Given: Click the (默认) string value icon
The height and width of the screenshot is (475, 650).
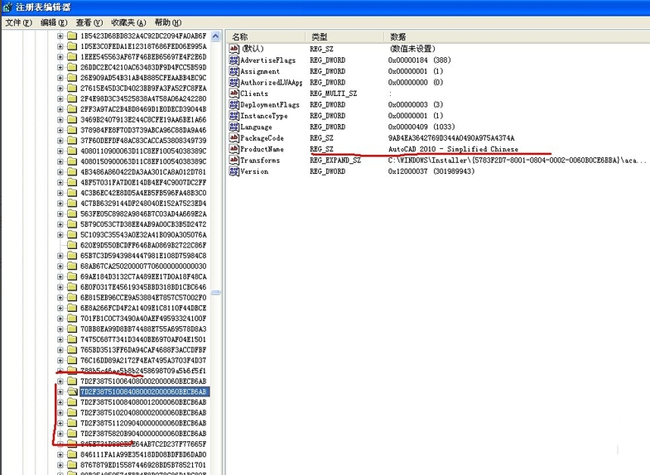Looking at the screenshot, I should tap(234, 49).
